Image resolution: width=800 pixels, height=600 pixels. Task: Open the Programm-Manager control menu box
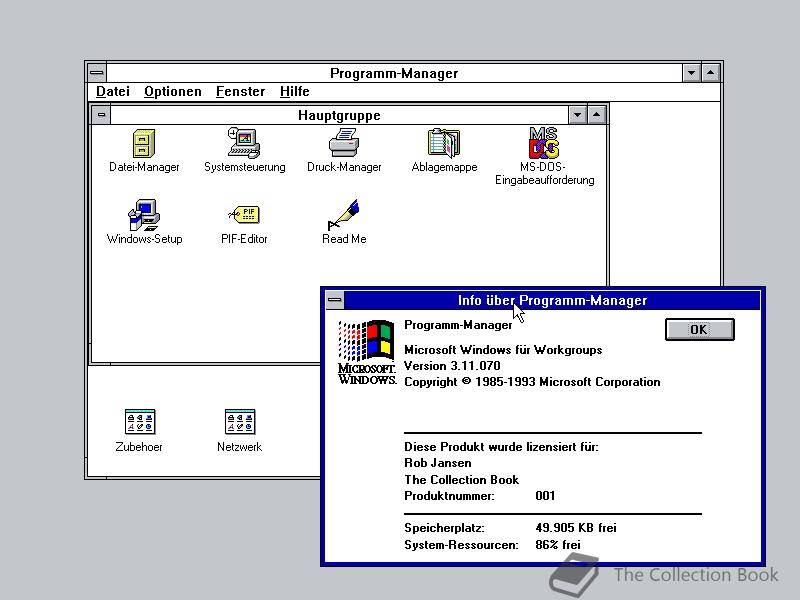96,73
